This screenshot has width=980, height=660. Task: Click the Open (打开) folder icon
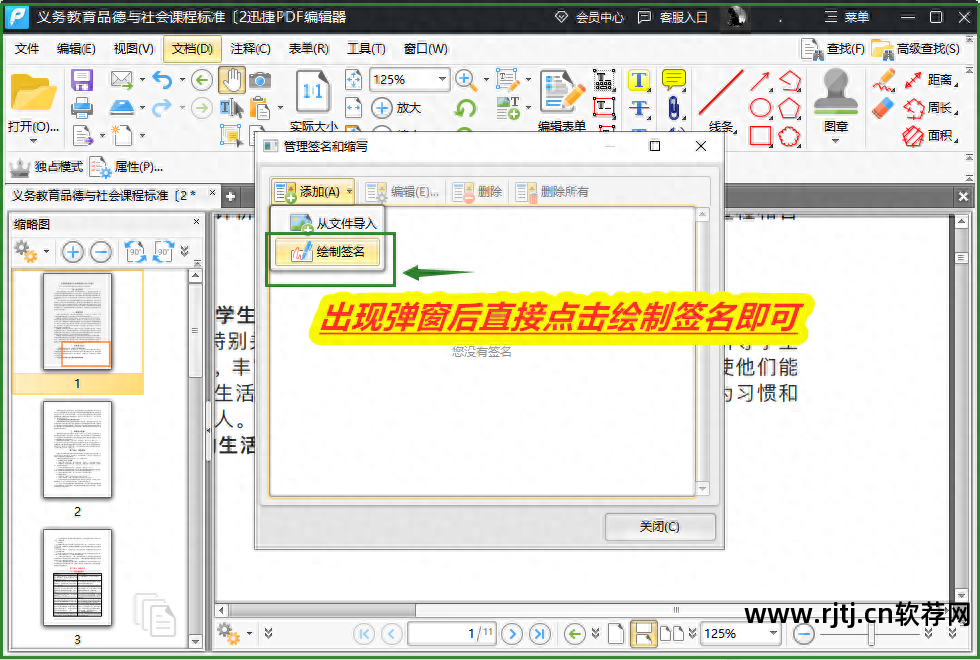coord(33,95)
